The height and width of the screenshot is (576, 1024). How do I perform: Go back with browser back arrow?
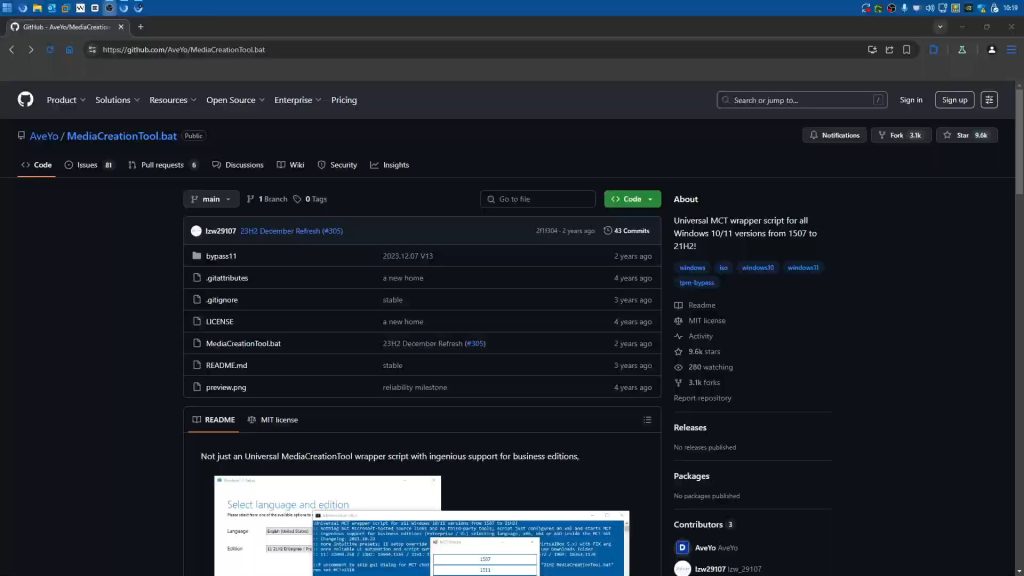pos(12,50)
